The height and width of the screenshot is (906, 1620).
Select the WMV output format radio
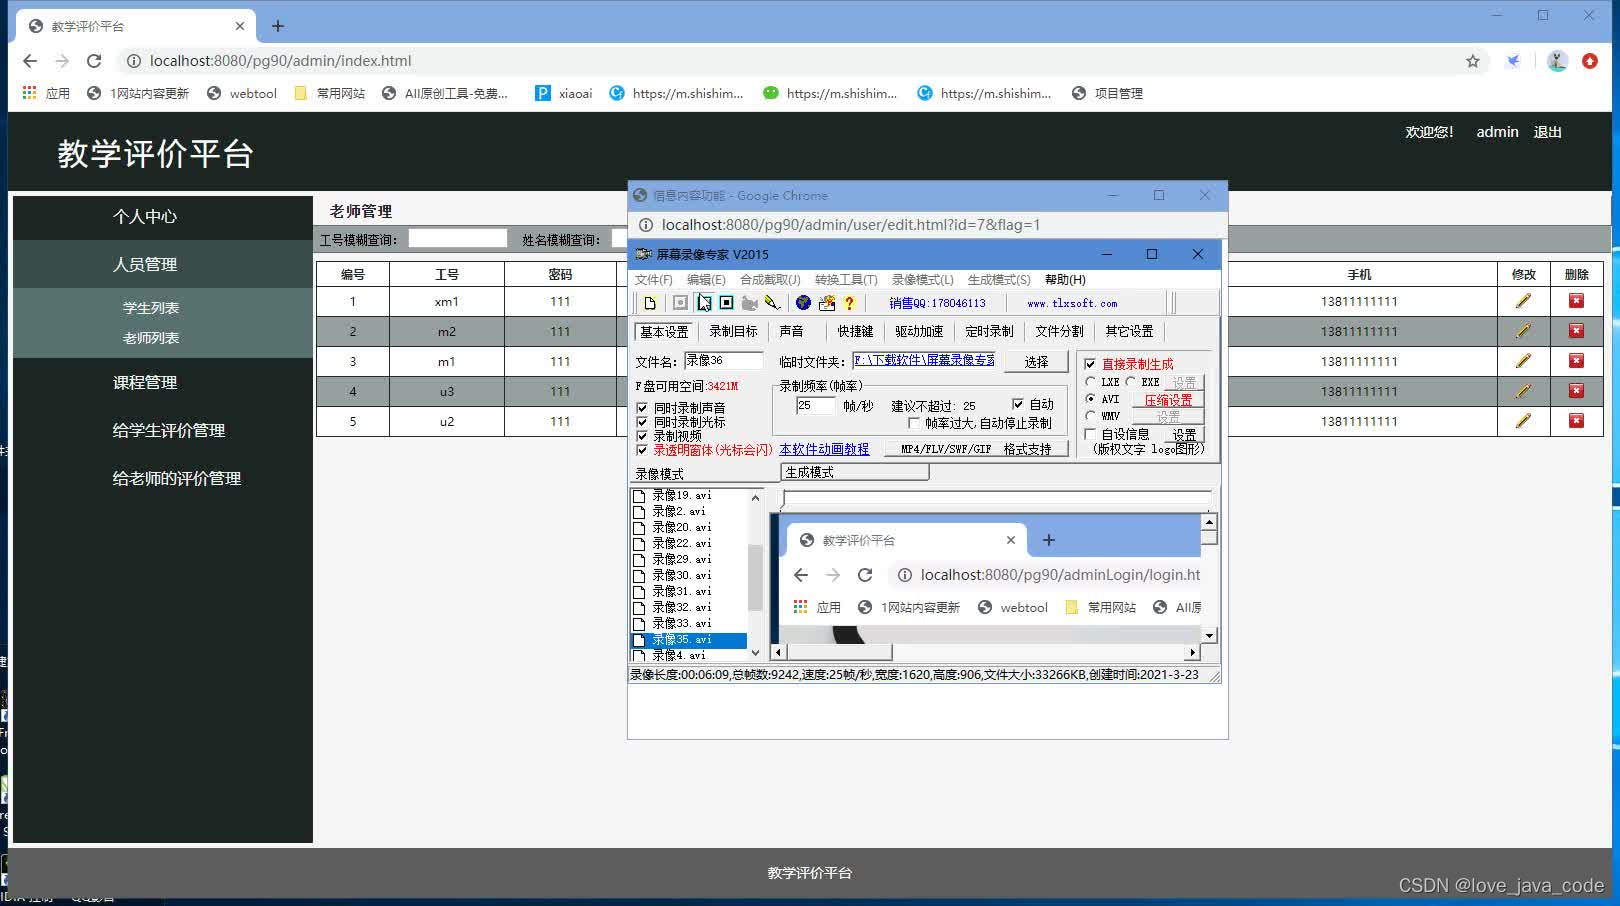point(1090,416)
